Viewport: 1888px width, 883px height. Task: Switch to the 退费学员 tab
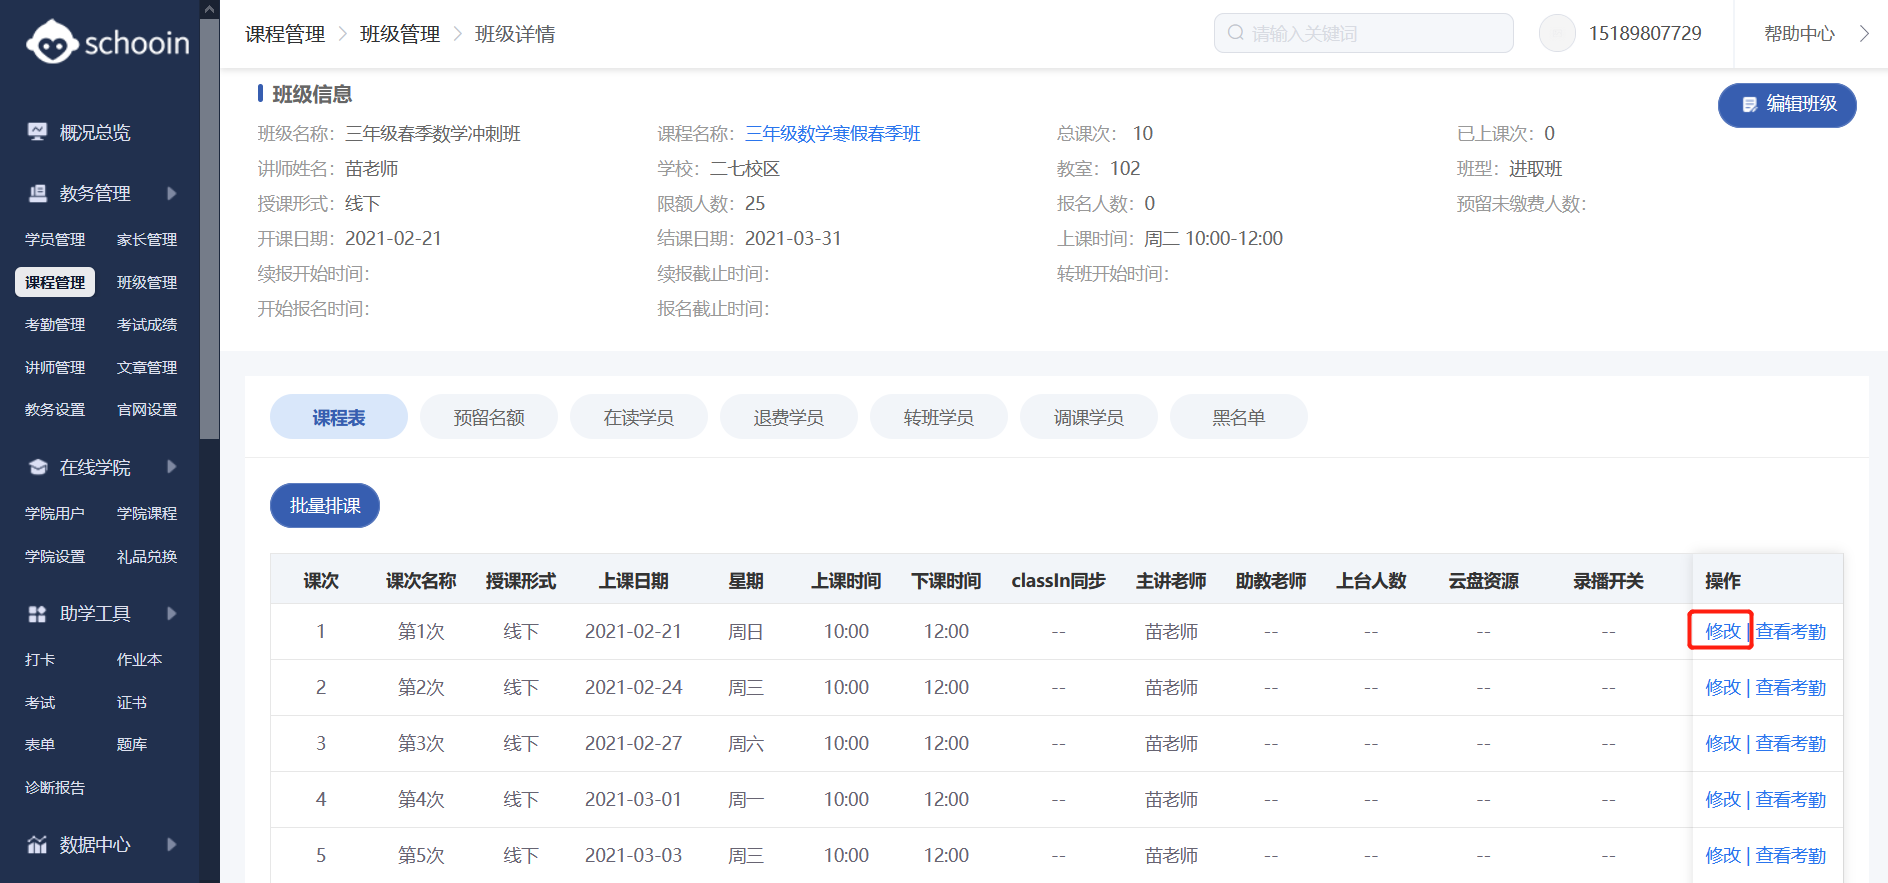(x=789, y=417)
